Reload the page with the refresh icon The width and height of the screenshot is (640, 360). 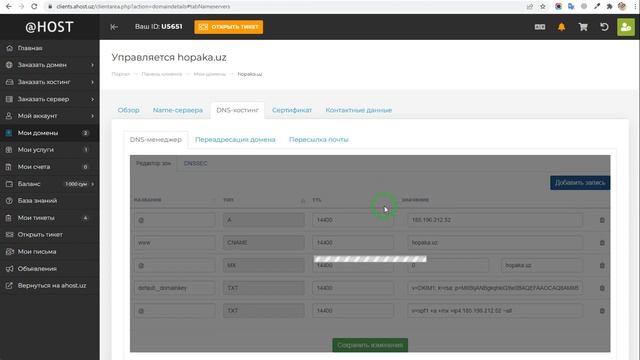[34, 7]
